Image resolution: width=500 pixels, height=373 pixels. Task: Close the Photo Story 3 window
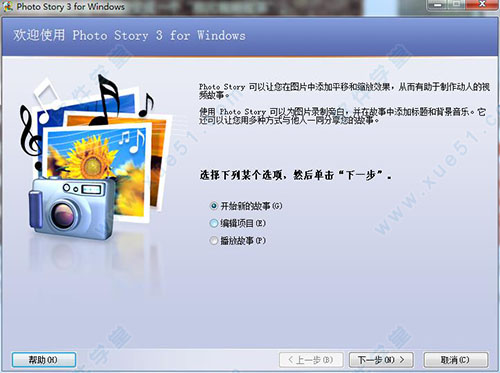[482, 5]
